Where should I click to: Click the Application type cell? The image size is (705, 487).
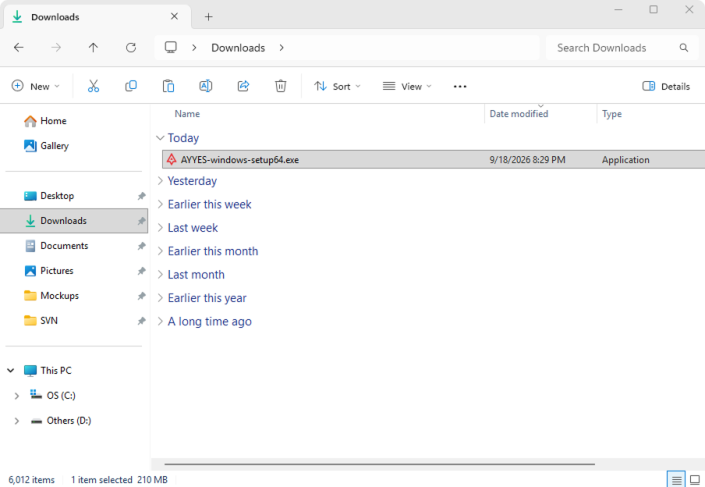[625, 160]
